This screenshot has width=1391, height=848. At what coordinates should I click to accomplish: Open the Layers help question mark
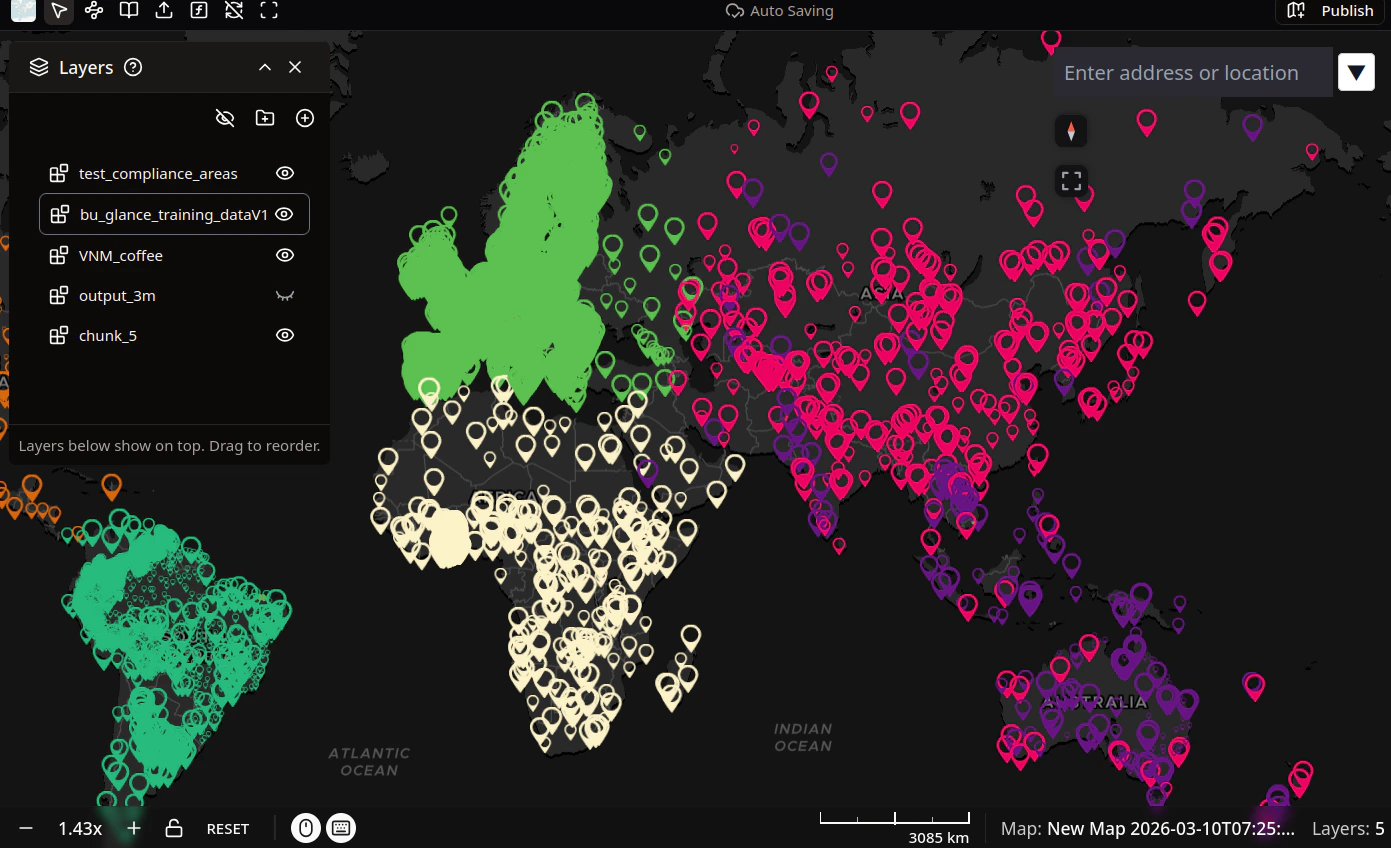tap(133, 67)
